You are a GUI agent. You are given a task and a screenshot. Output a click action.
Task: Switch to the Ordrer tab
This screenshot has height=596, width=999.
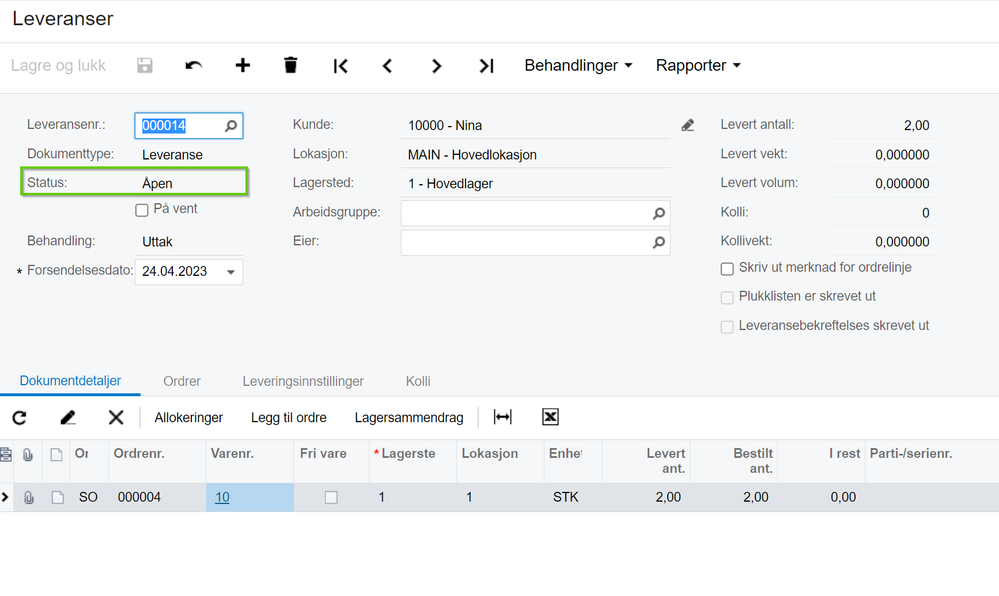(182, 381)
